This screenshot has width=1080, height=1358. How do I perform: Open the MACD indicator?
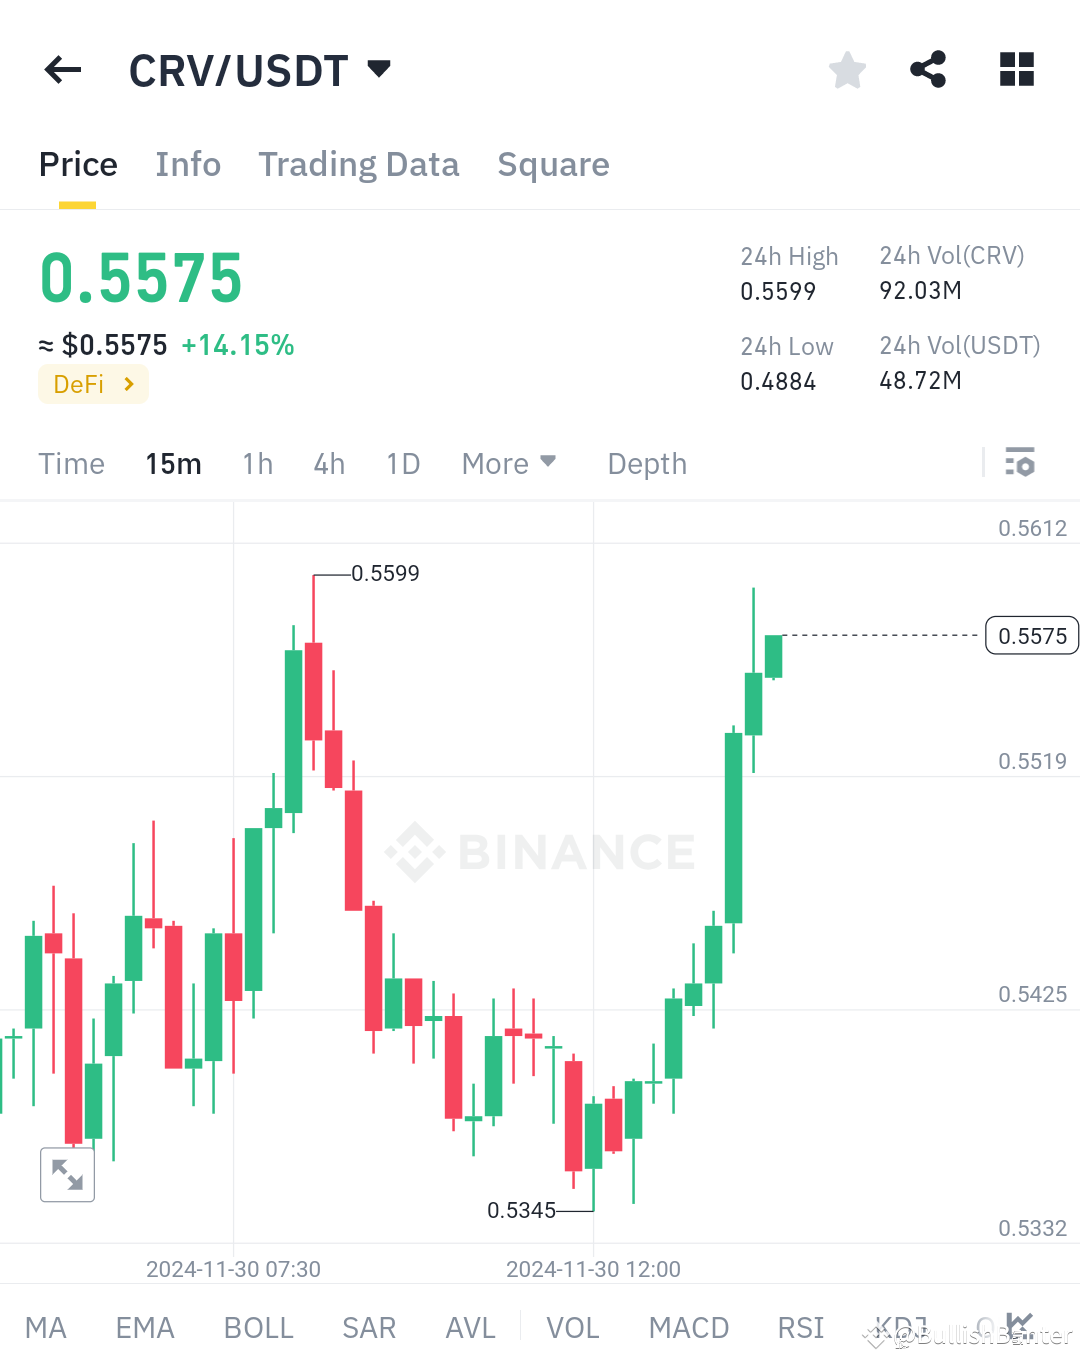tap(688, 1327)
